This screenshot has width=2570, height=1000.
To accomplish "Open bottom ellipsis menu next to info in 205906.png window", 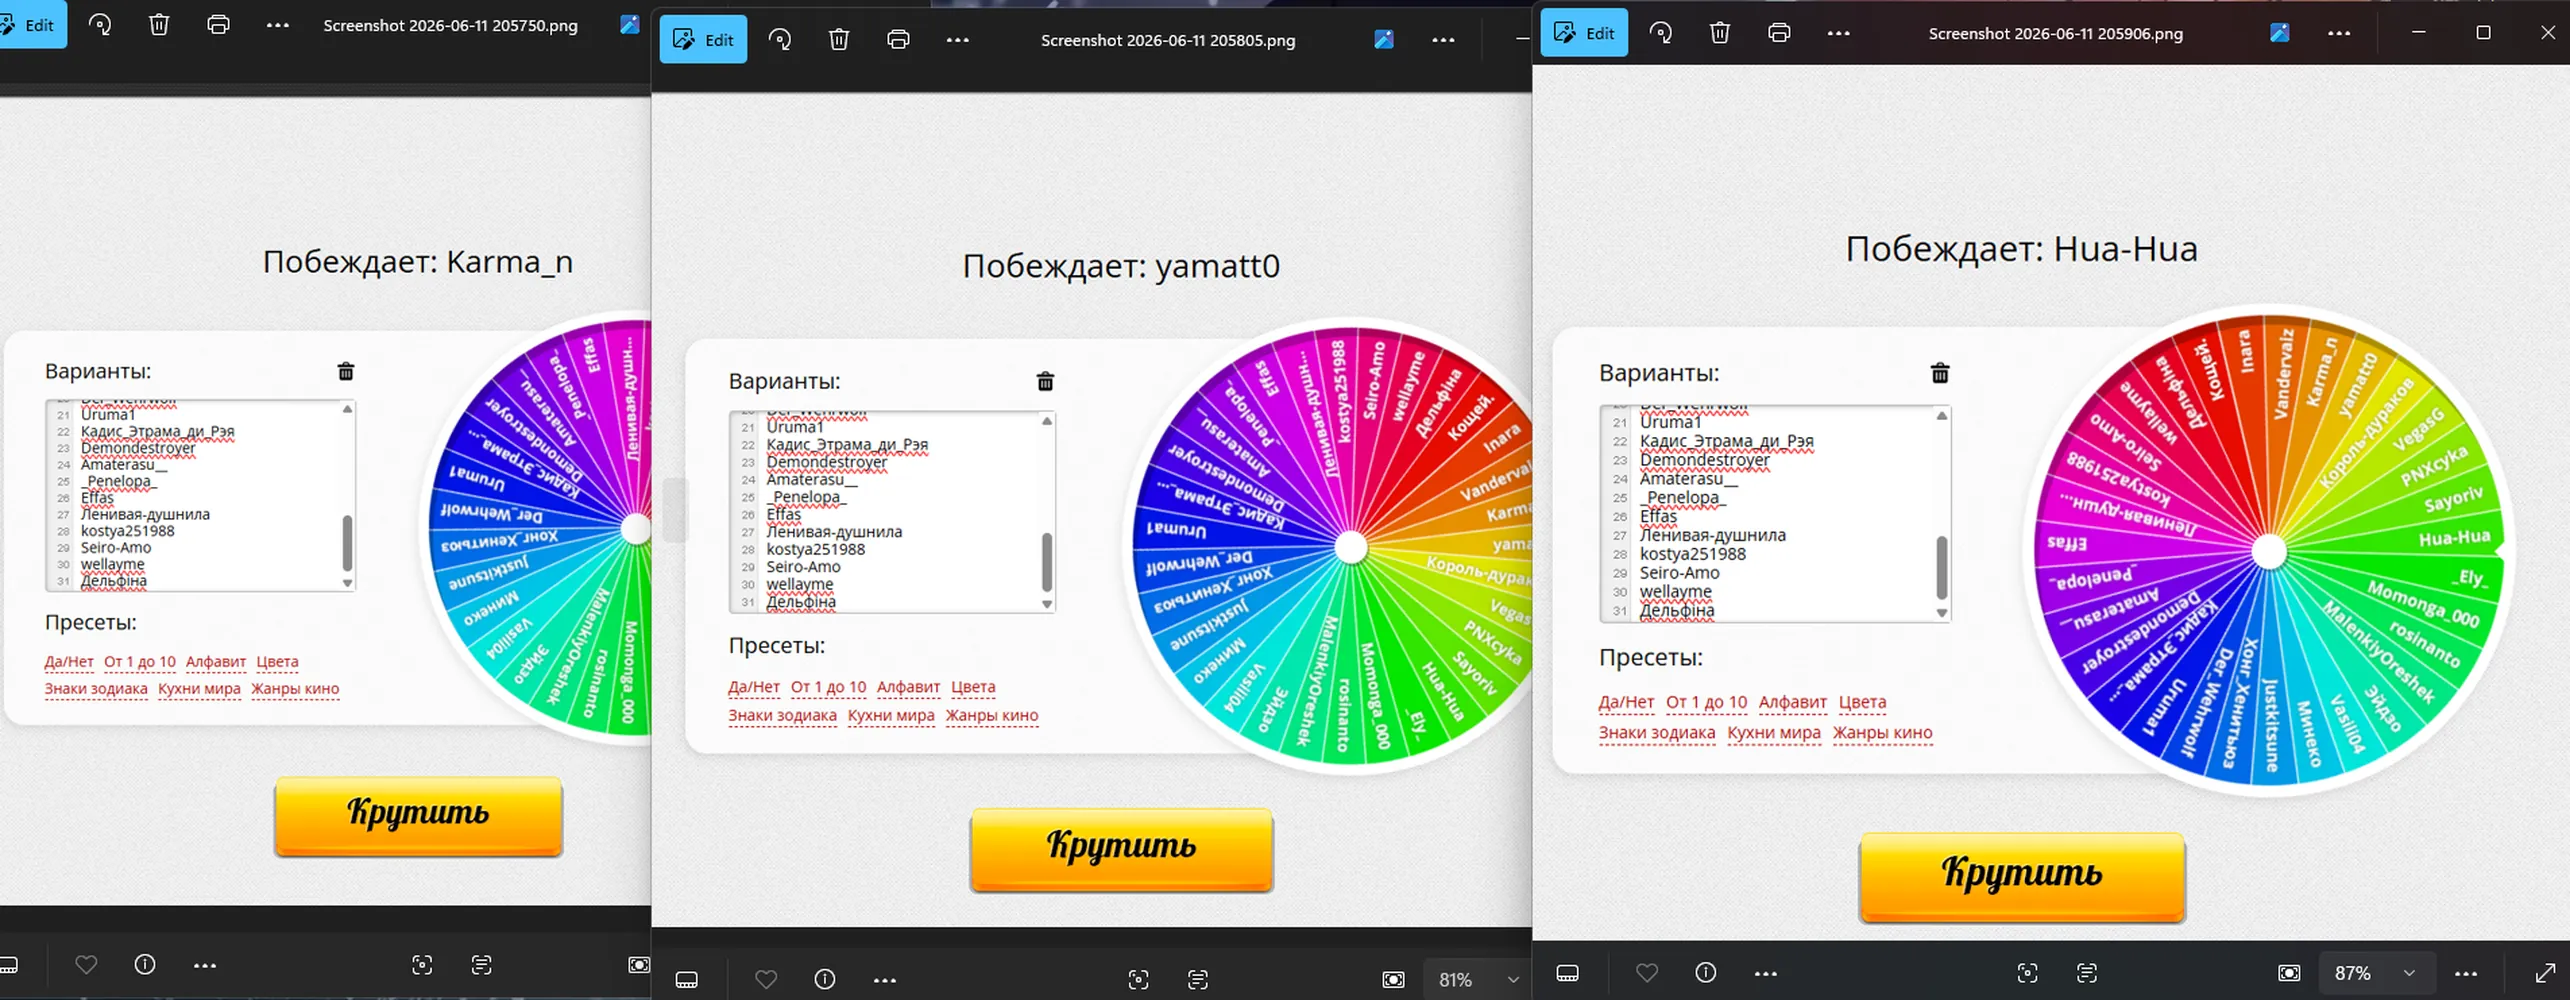I will [1766, 973].
